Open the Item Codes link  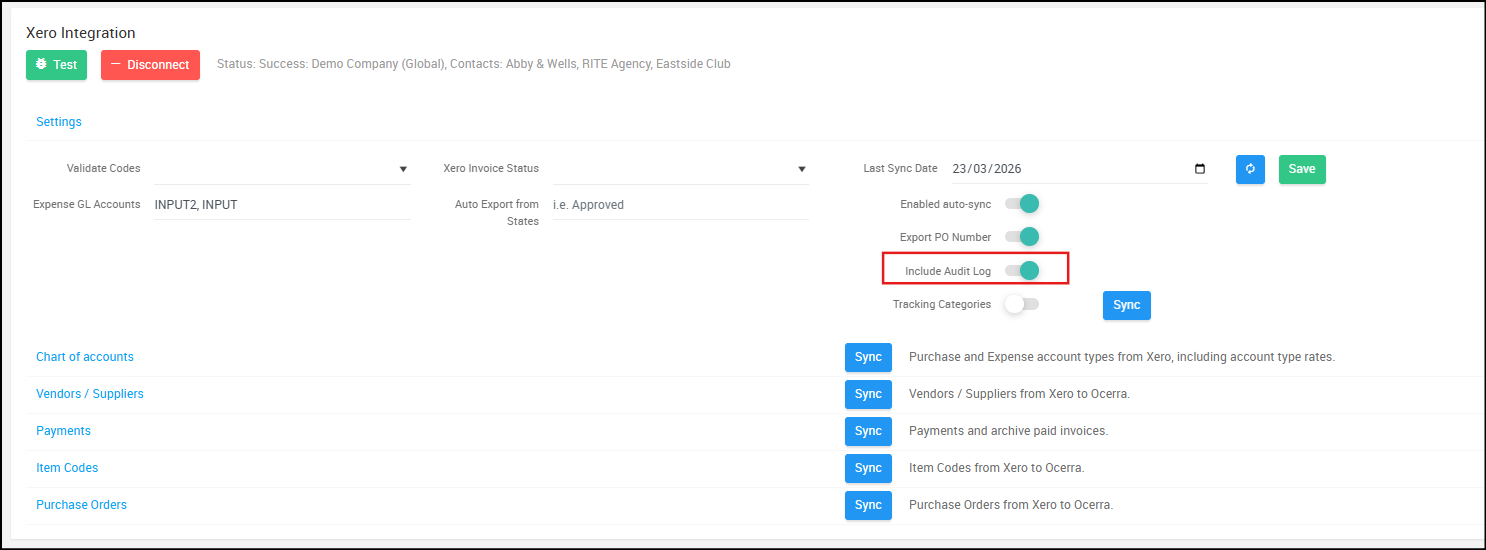[x=67, y=468]
